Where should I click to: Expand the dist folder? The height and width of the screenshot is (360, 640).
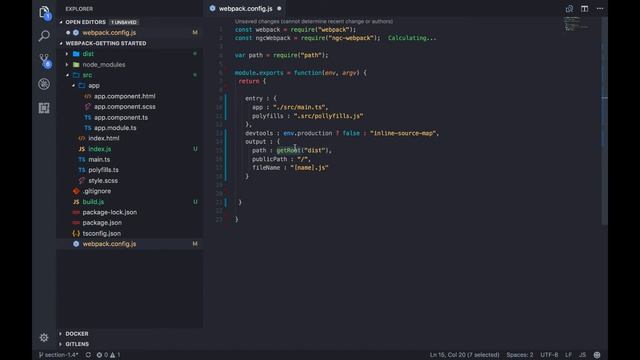pyautogui.click(x=88, y=54)
